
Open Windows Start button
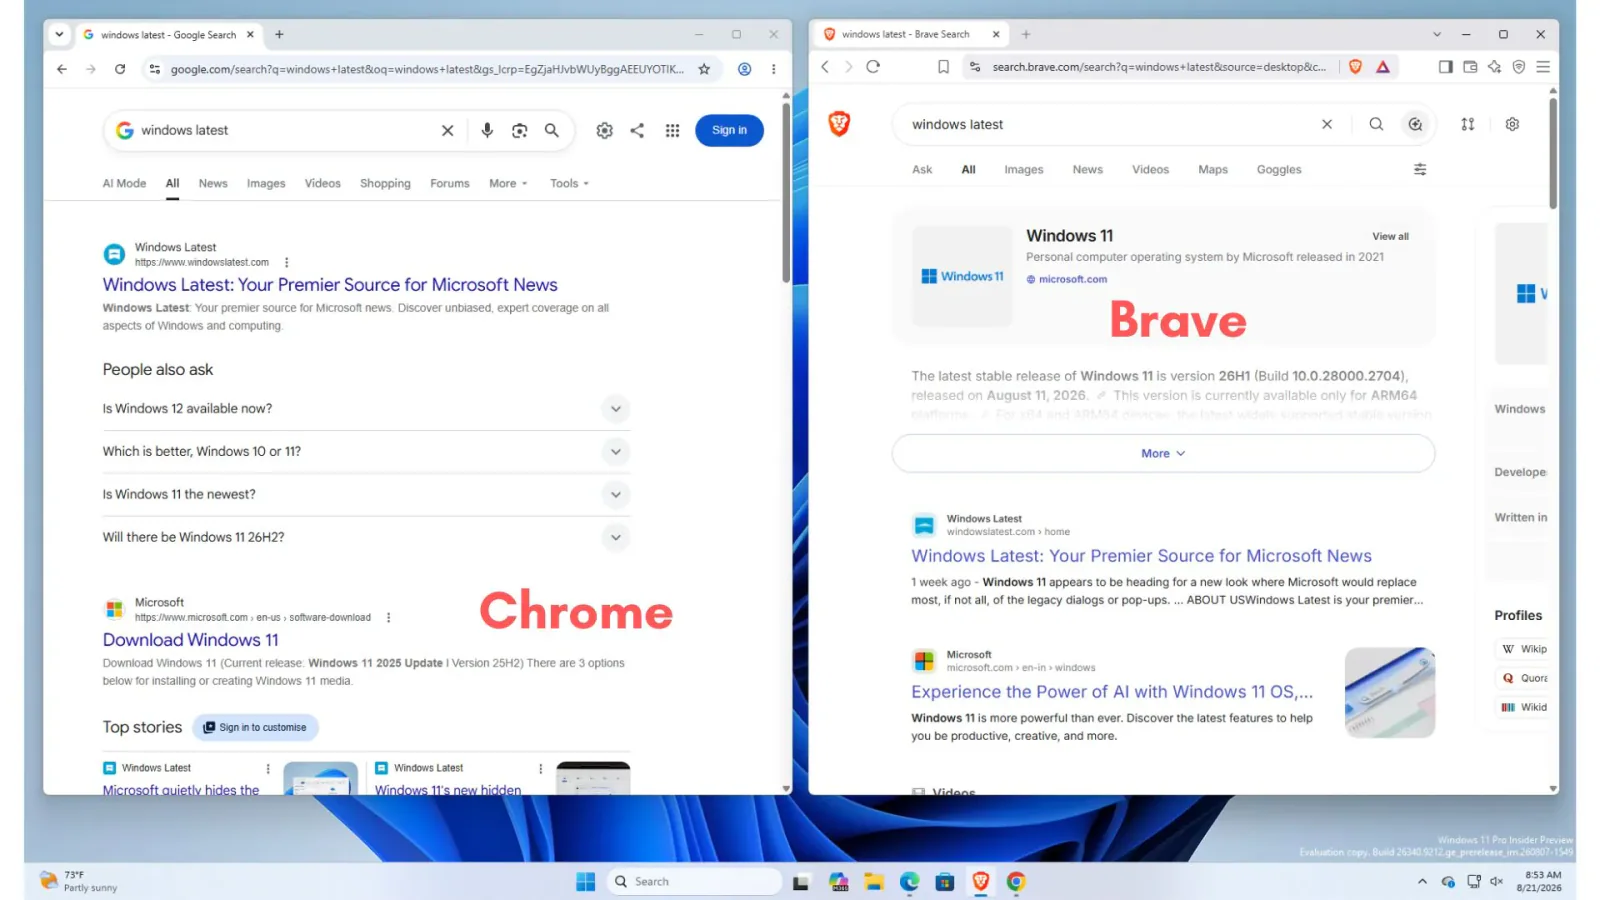(x=586, y=881)
